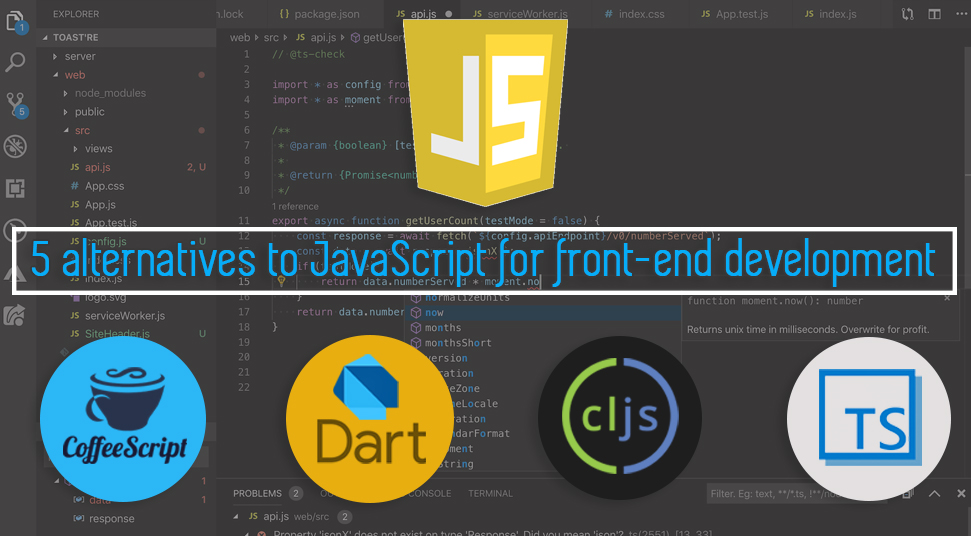This screenshot has width=971, height=536.
Task: Switch to the index.css tab
Action: pyautogui.click(x=634, y=14)
